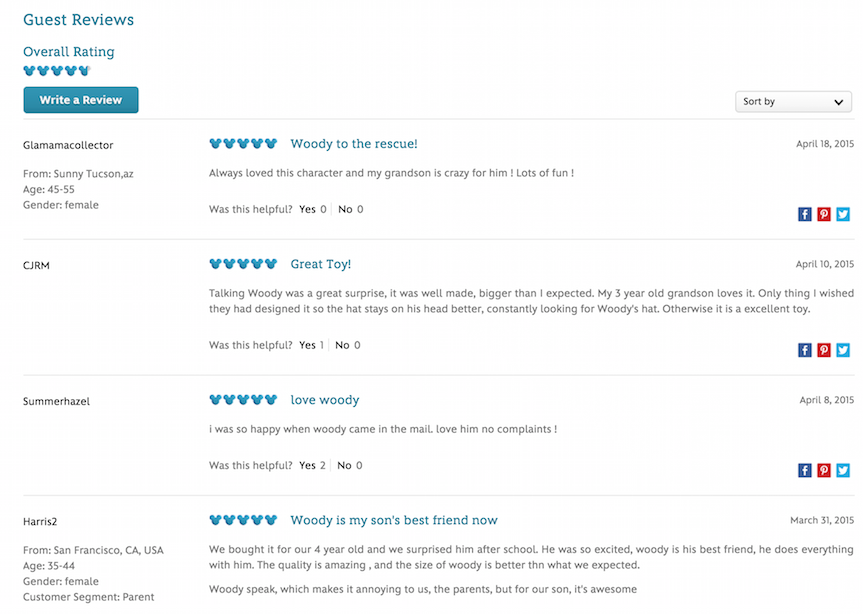Click No on the love woody review

click(x=344, y=464)
